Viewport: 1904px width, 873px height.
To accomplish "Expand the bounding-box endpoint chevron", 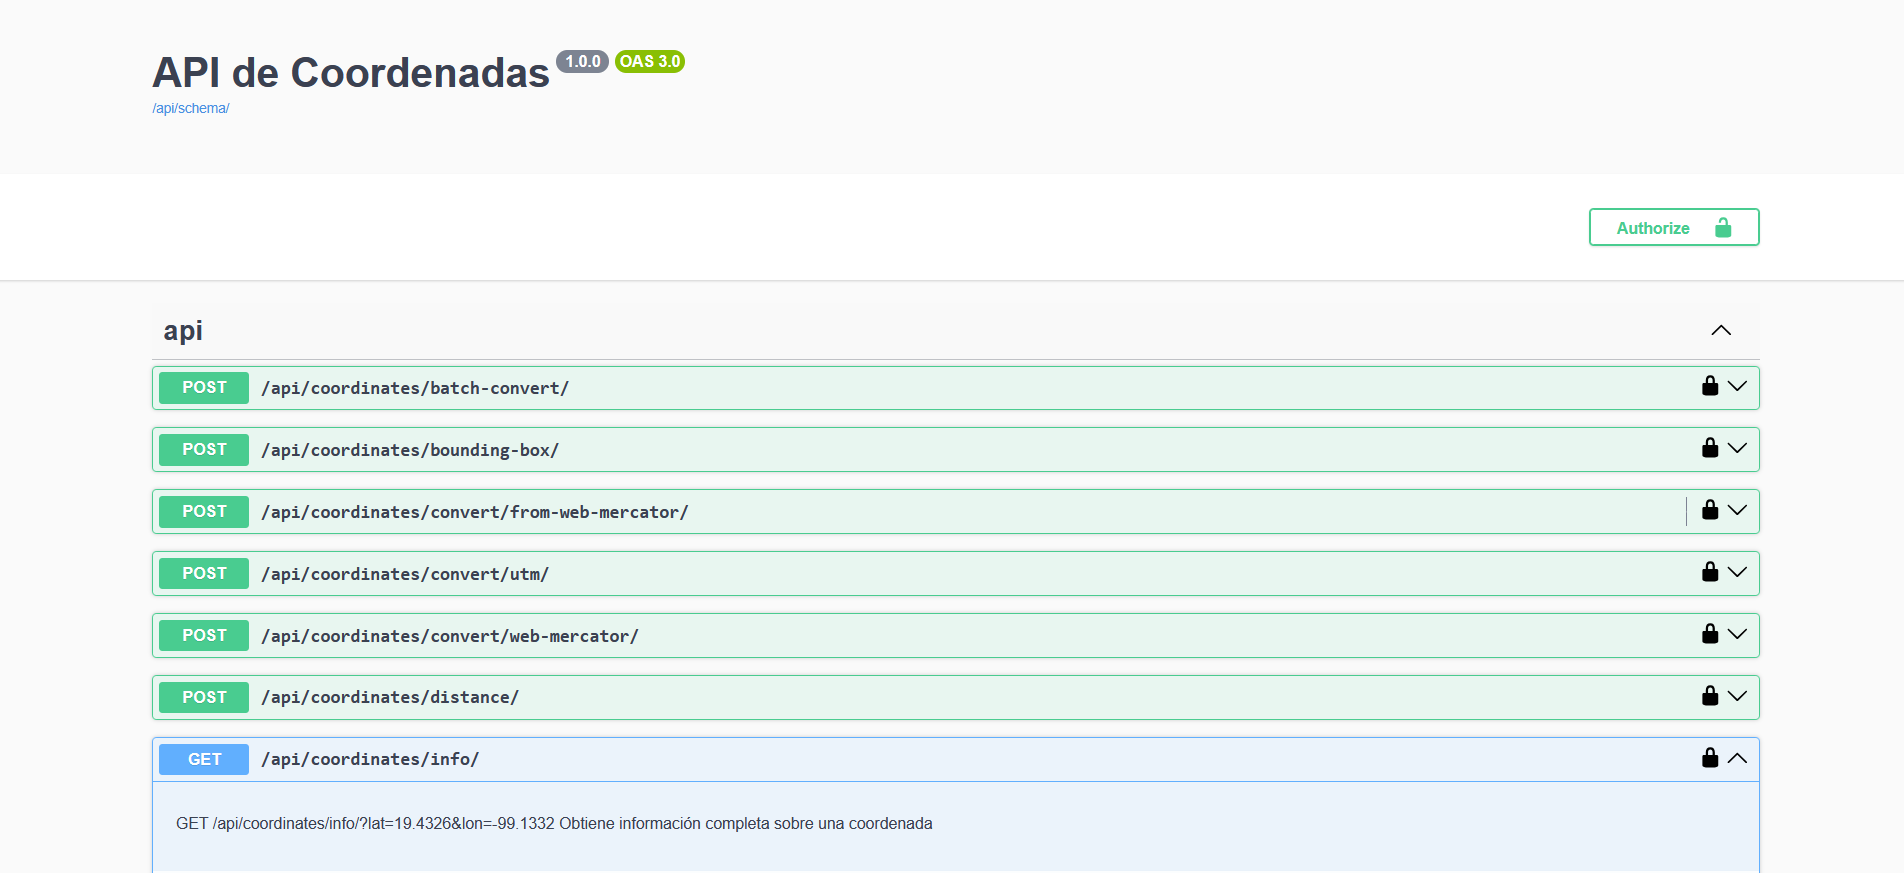I will [1738, 449].
